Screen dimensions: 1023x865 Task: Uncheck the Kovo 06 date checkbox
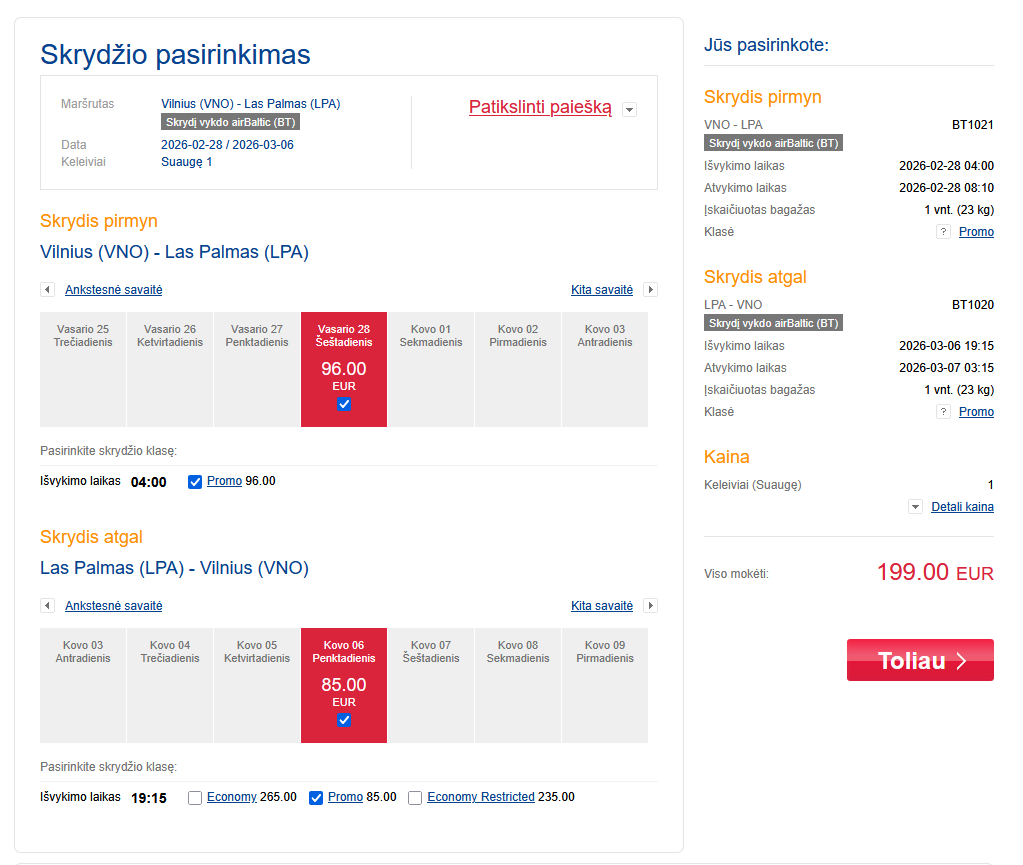click(344, 720)
